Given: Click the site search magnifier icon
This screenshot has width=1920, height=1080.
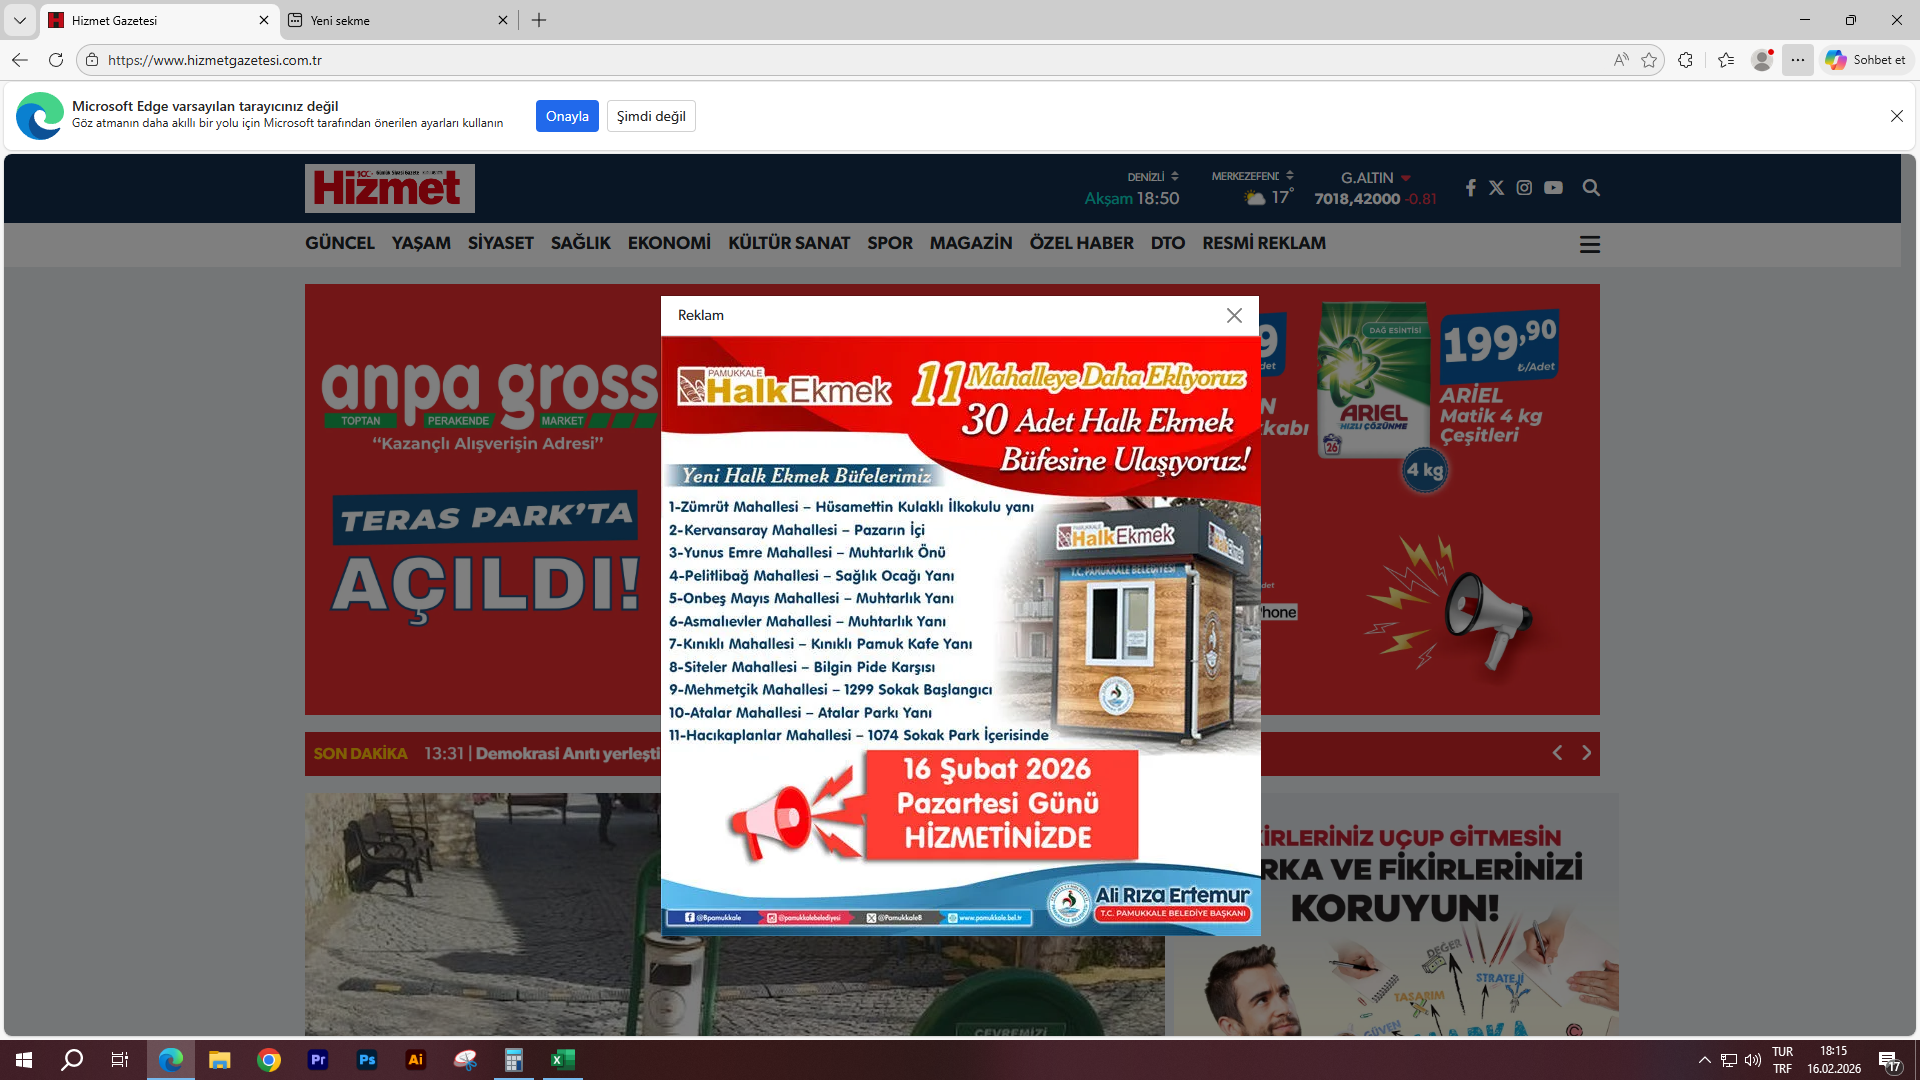Looking at the screenshot, I should coord(1591,188).
